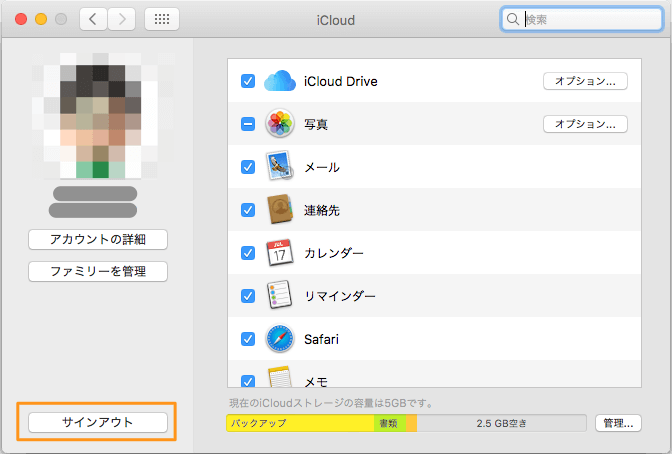Screen dimensions: 672x454
Task: Click the pixelated account profile picture
Action: pyautogui.click(x=101, y=116)
